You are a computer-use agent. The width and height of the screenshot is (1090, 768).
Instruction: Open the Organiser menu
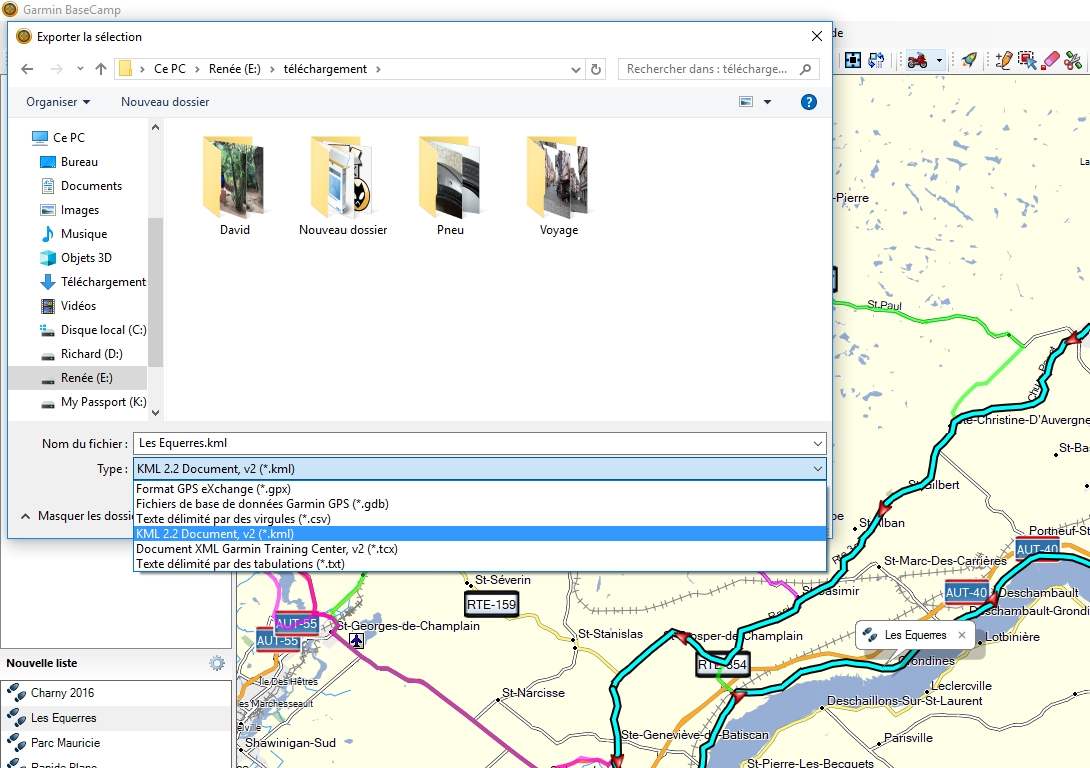[x=58, y=101]
